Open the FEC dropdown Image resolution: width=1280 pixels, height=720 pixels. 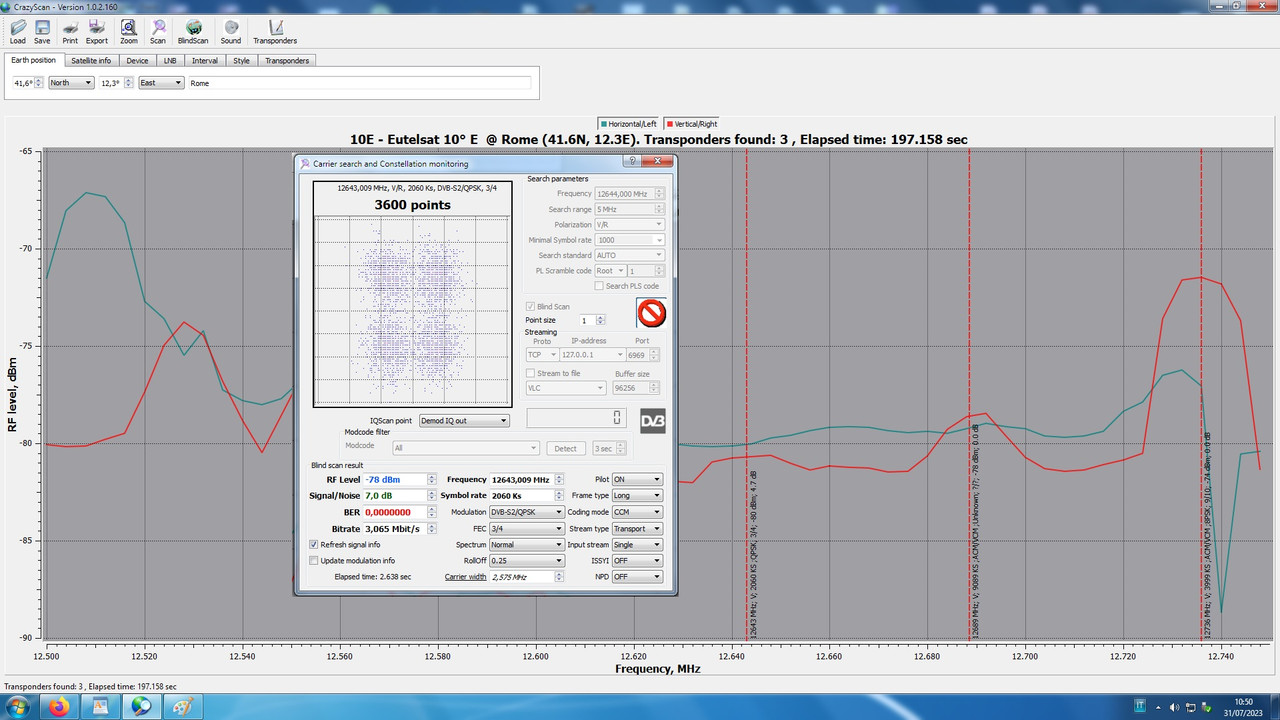[x=526, y=528]
